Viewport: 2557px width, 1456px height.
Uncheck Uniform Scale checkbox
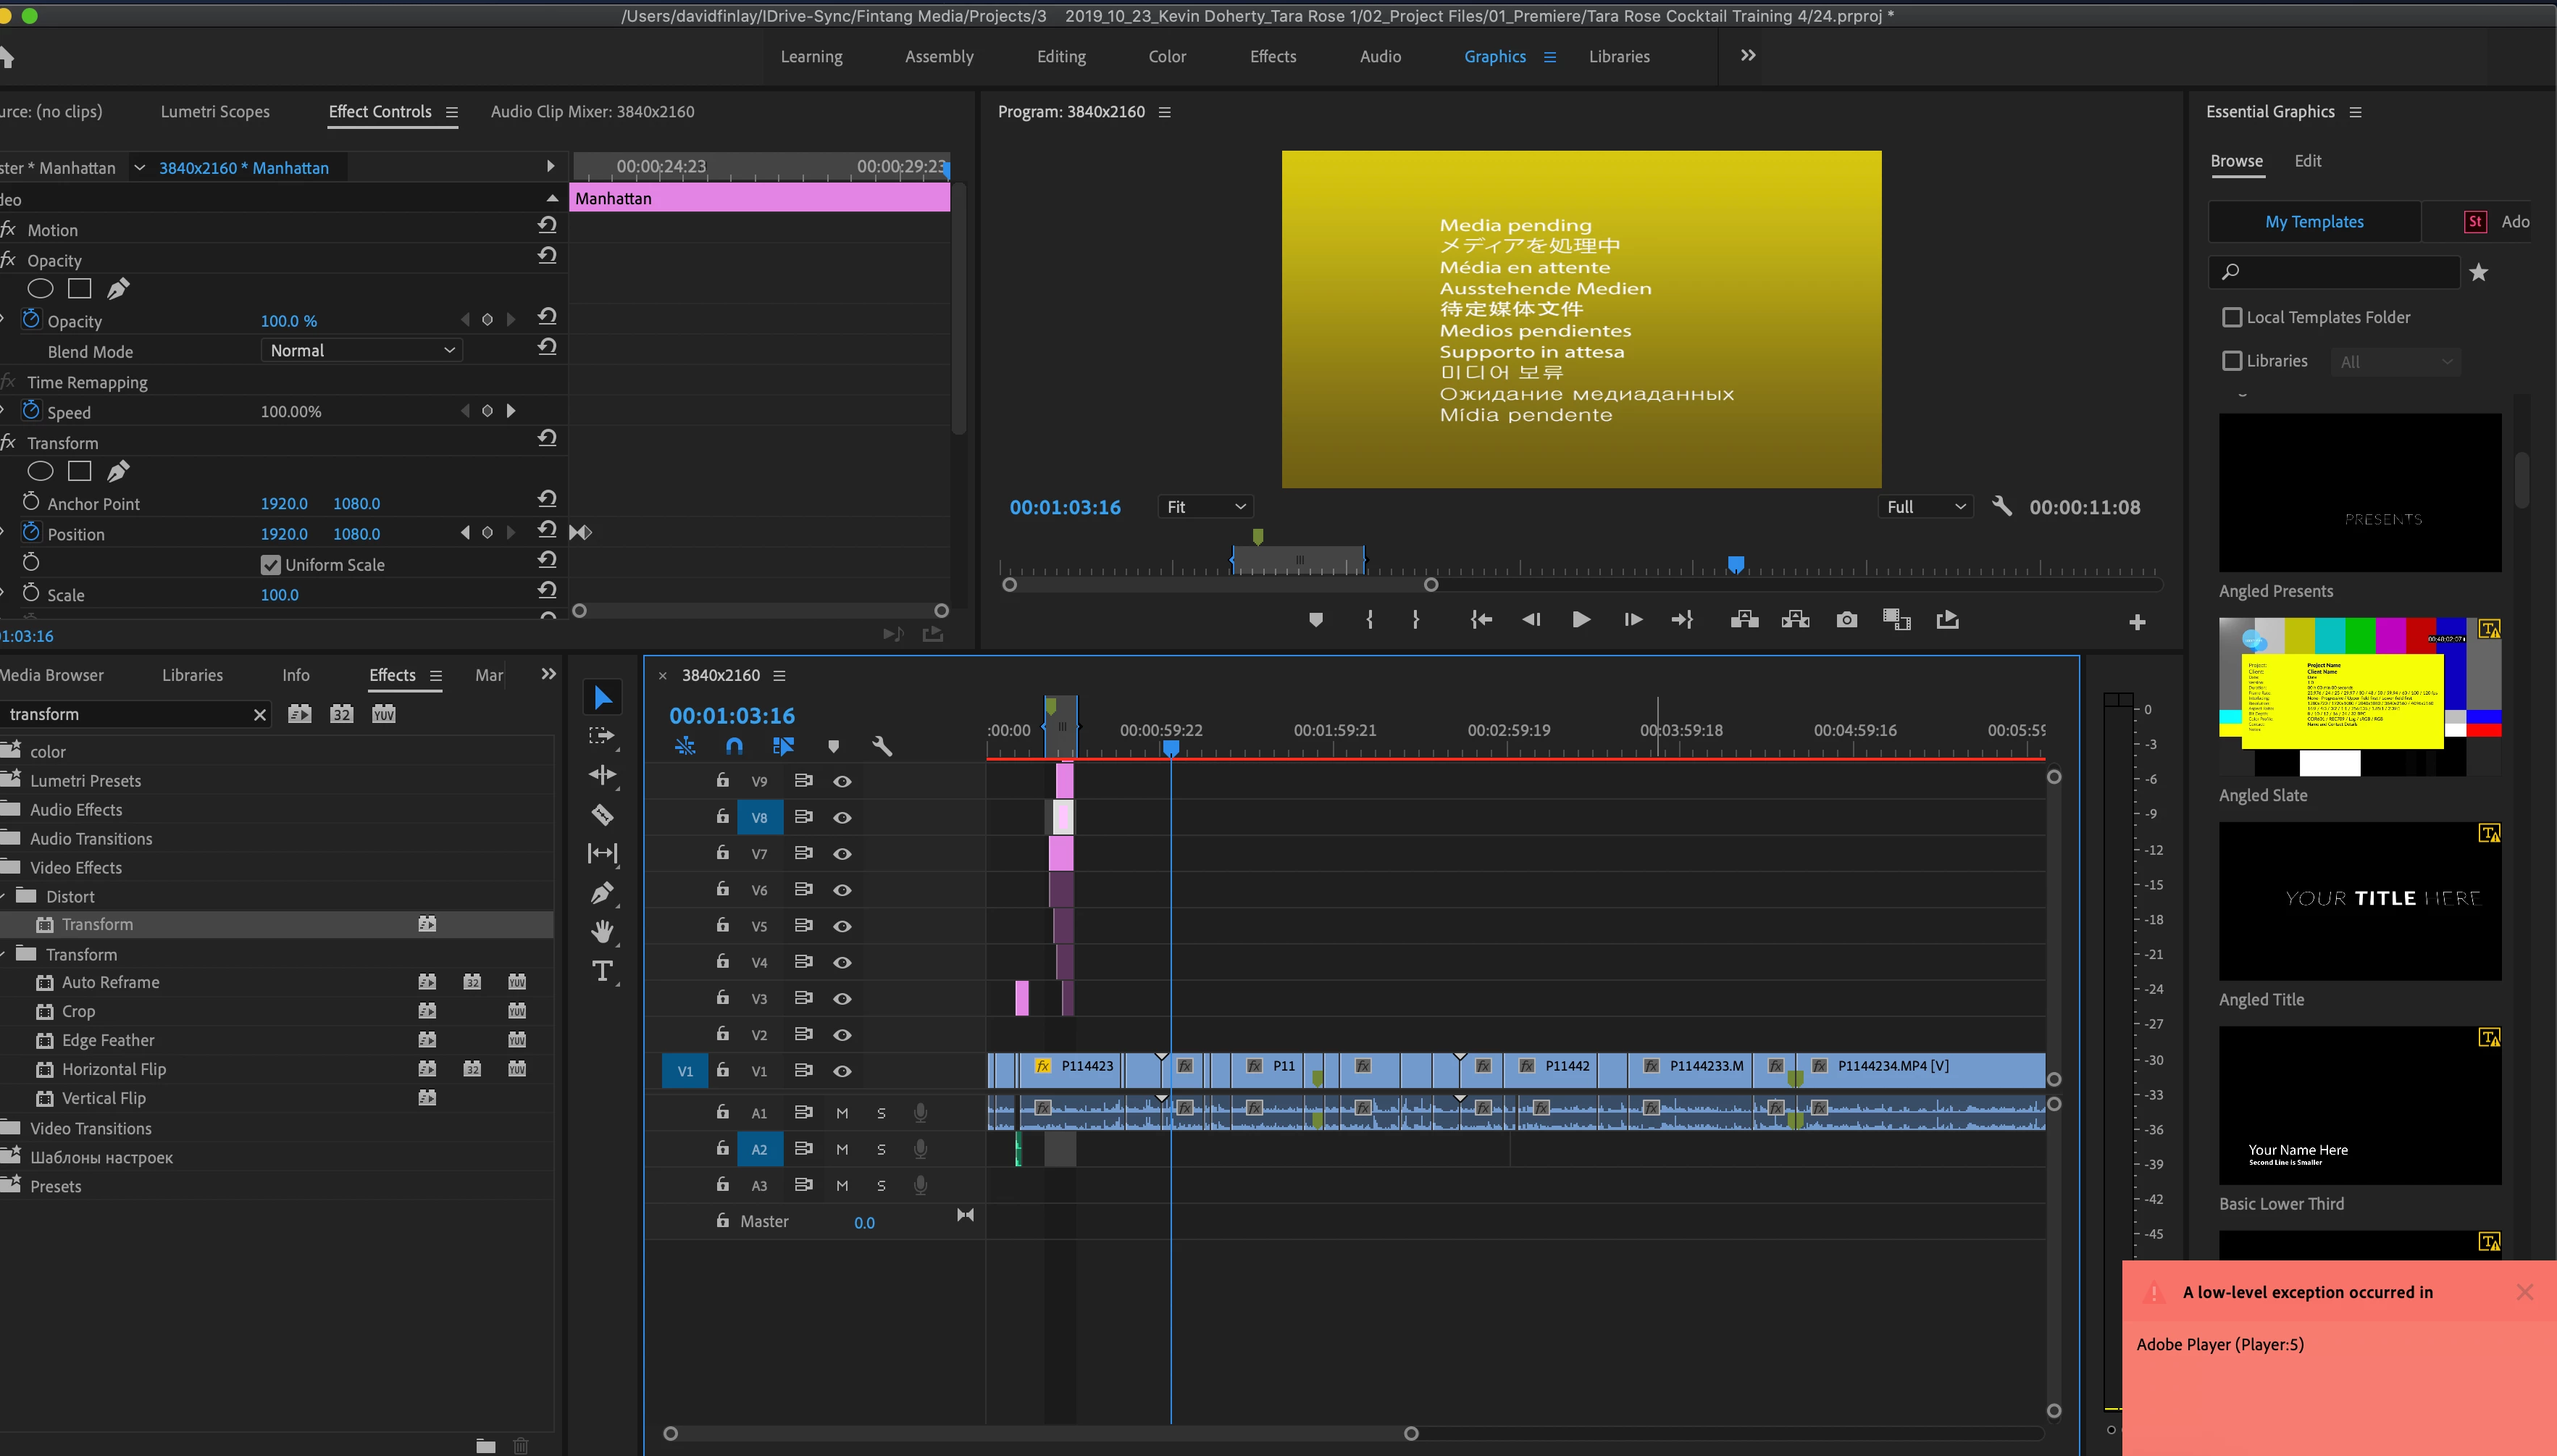[x=270, y=565]
